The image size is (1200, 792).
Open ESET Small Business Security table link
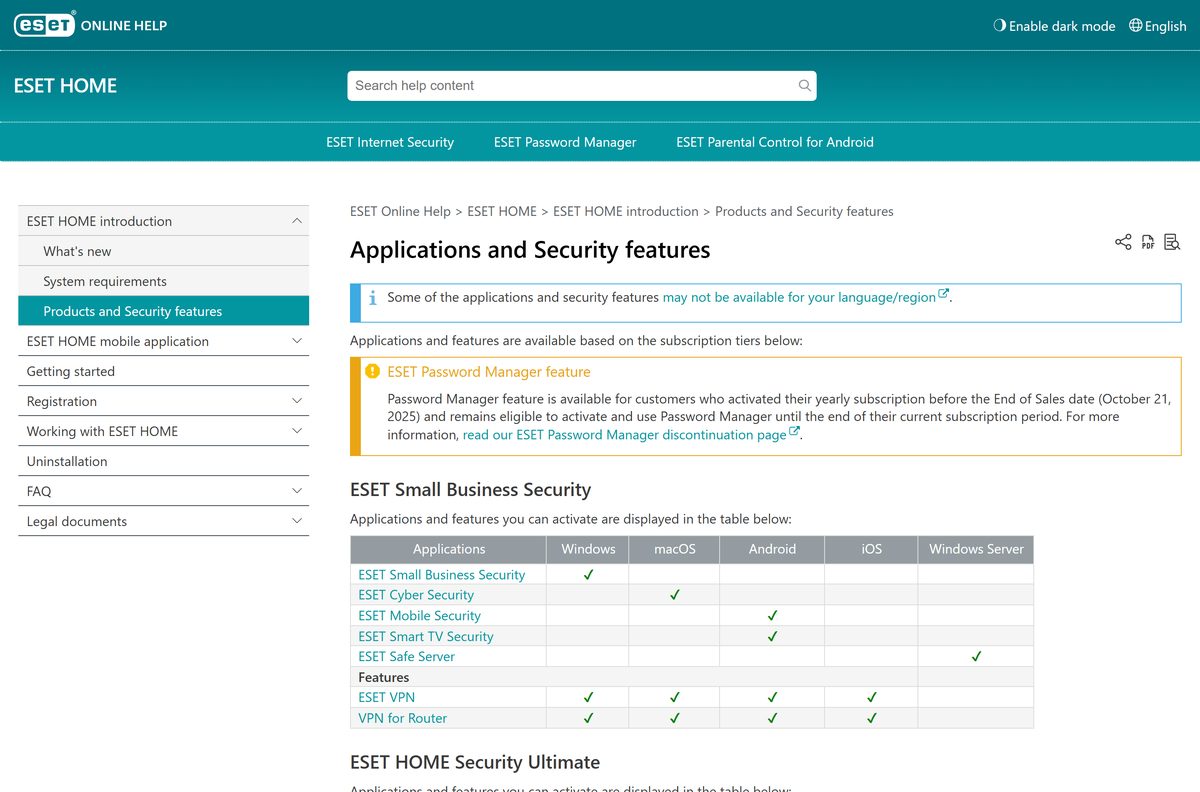(442, 575)
